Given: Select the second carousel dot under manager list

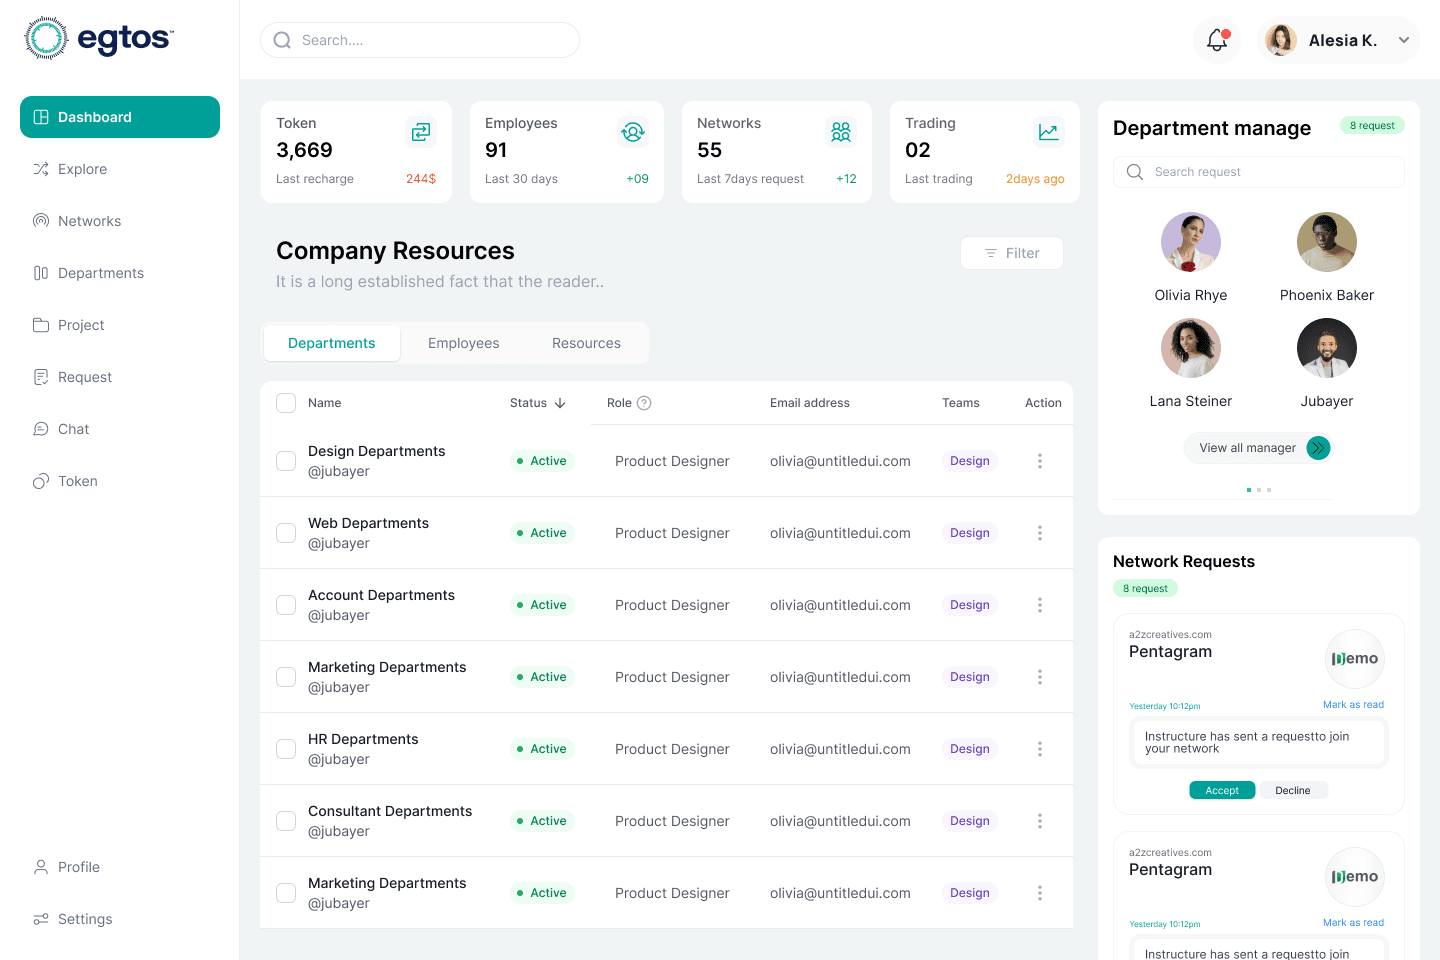Looking at the screenshot, I should coord(1258,490).
